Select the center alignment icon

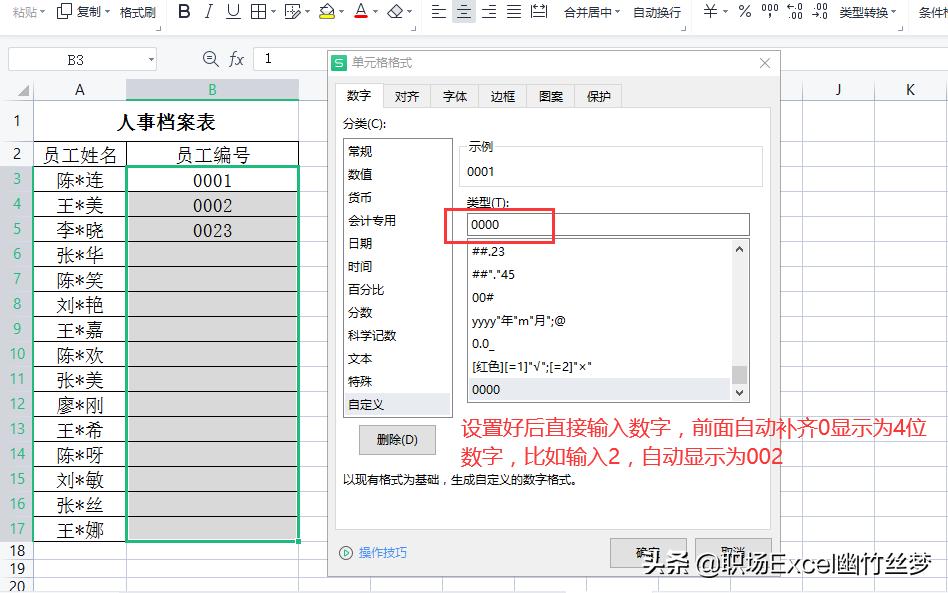[463, 13]
